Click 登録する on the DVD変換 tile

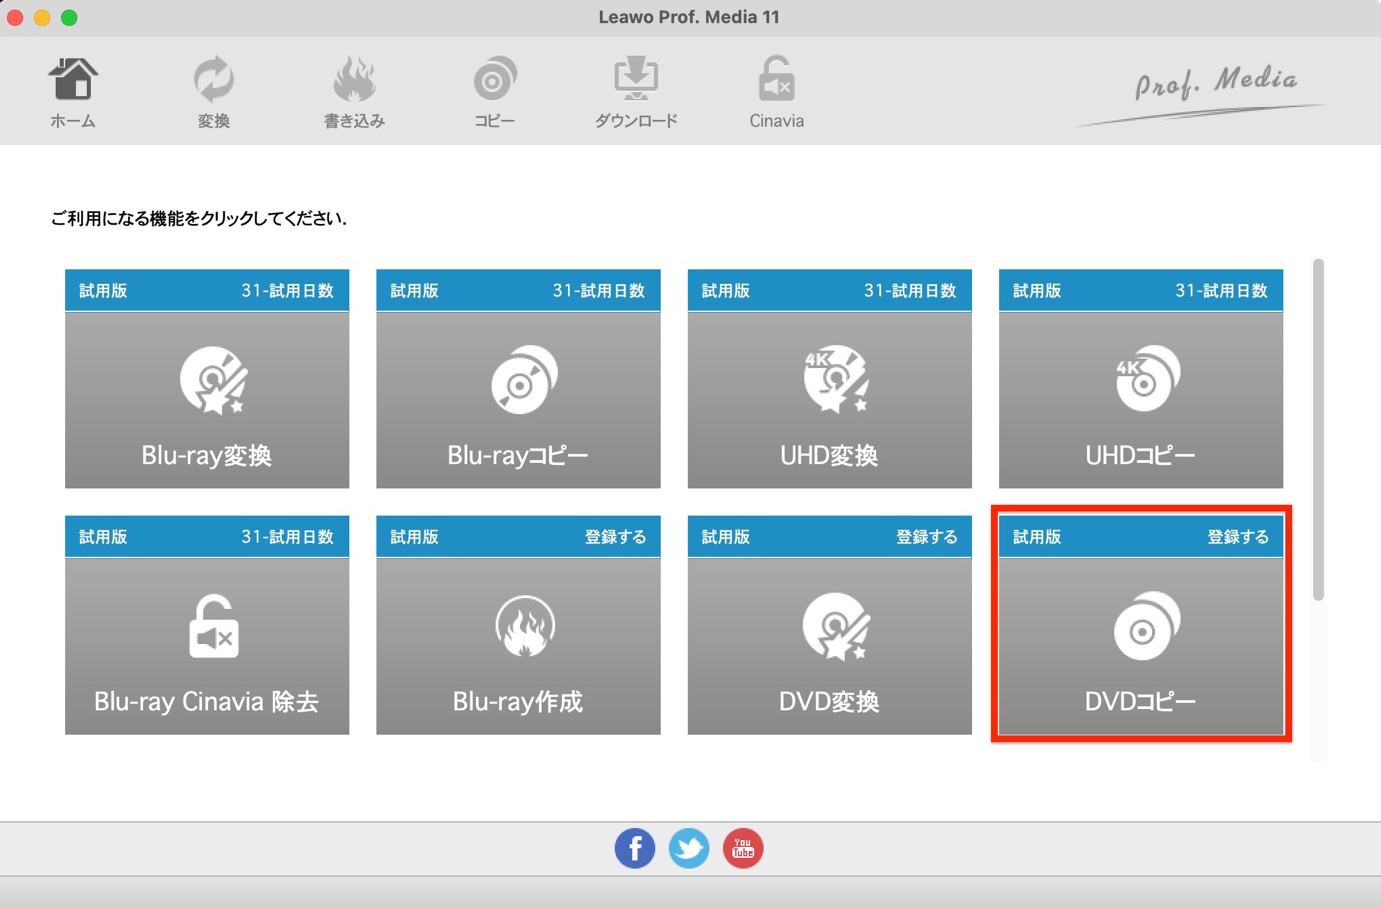[927, 537]
